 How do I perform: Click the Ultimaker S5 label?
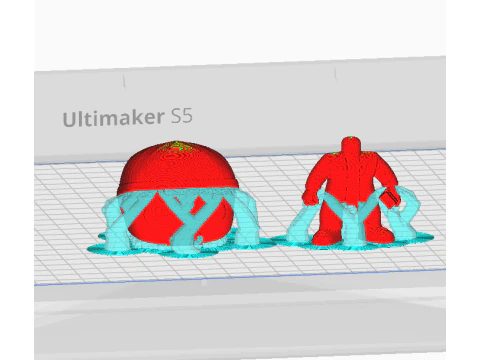128,118
